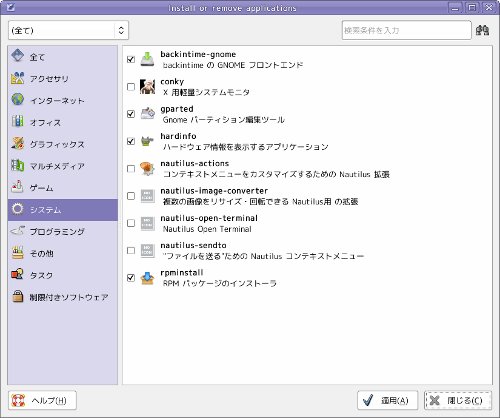Uncheck the hardinfo checkbox
This screenshot has width=500, height=418.
click(131, 141)
